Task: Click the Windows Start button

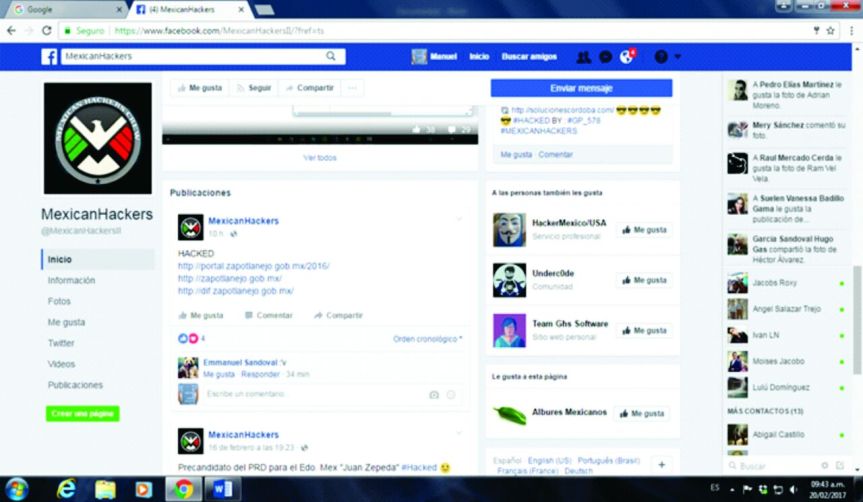Action: click(x=17, y=489)
